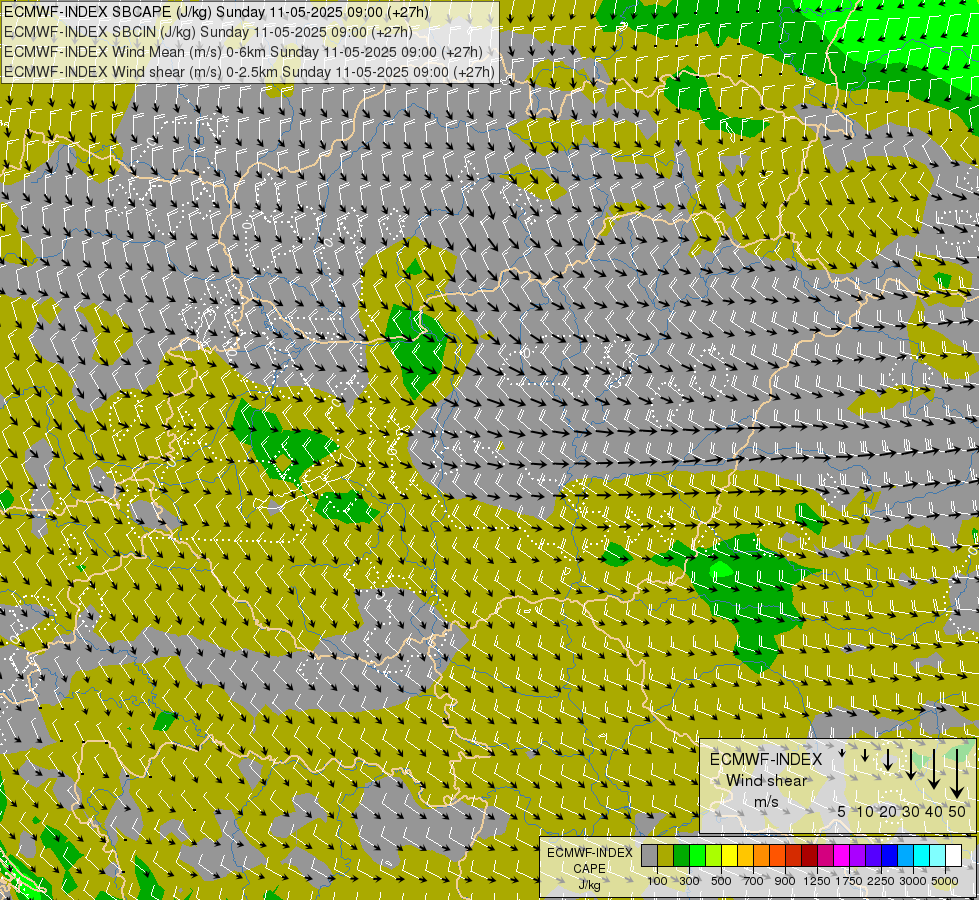Image resolution: width=979 pixels, height=900 pixels.
Task: Click the 5000 label on CAPE scale
Action: click(x=945, y=881)
